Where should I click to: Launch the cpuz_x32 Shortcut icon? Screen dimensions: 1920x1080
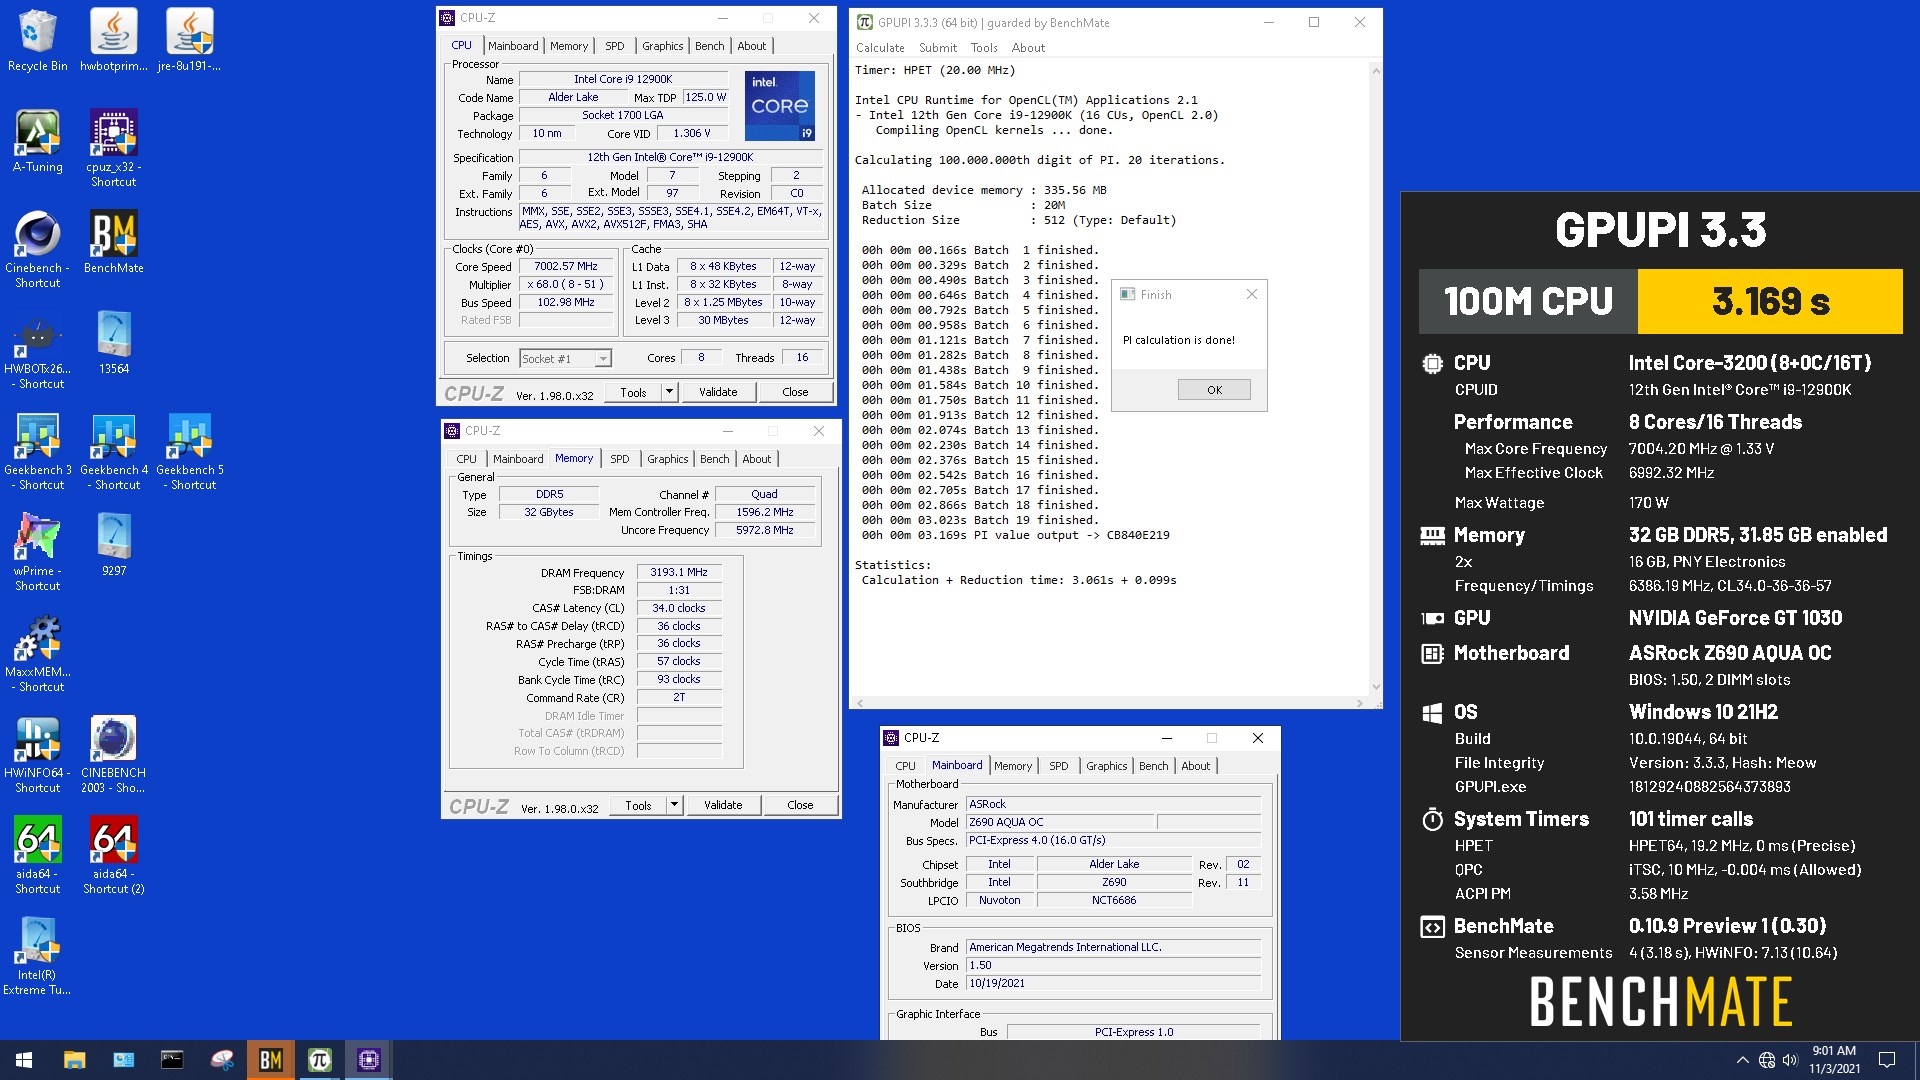114,148
